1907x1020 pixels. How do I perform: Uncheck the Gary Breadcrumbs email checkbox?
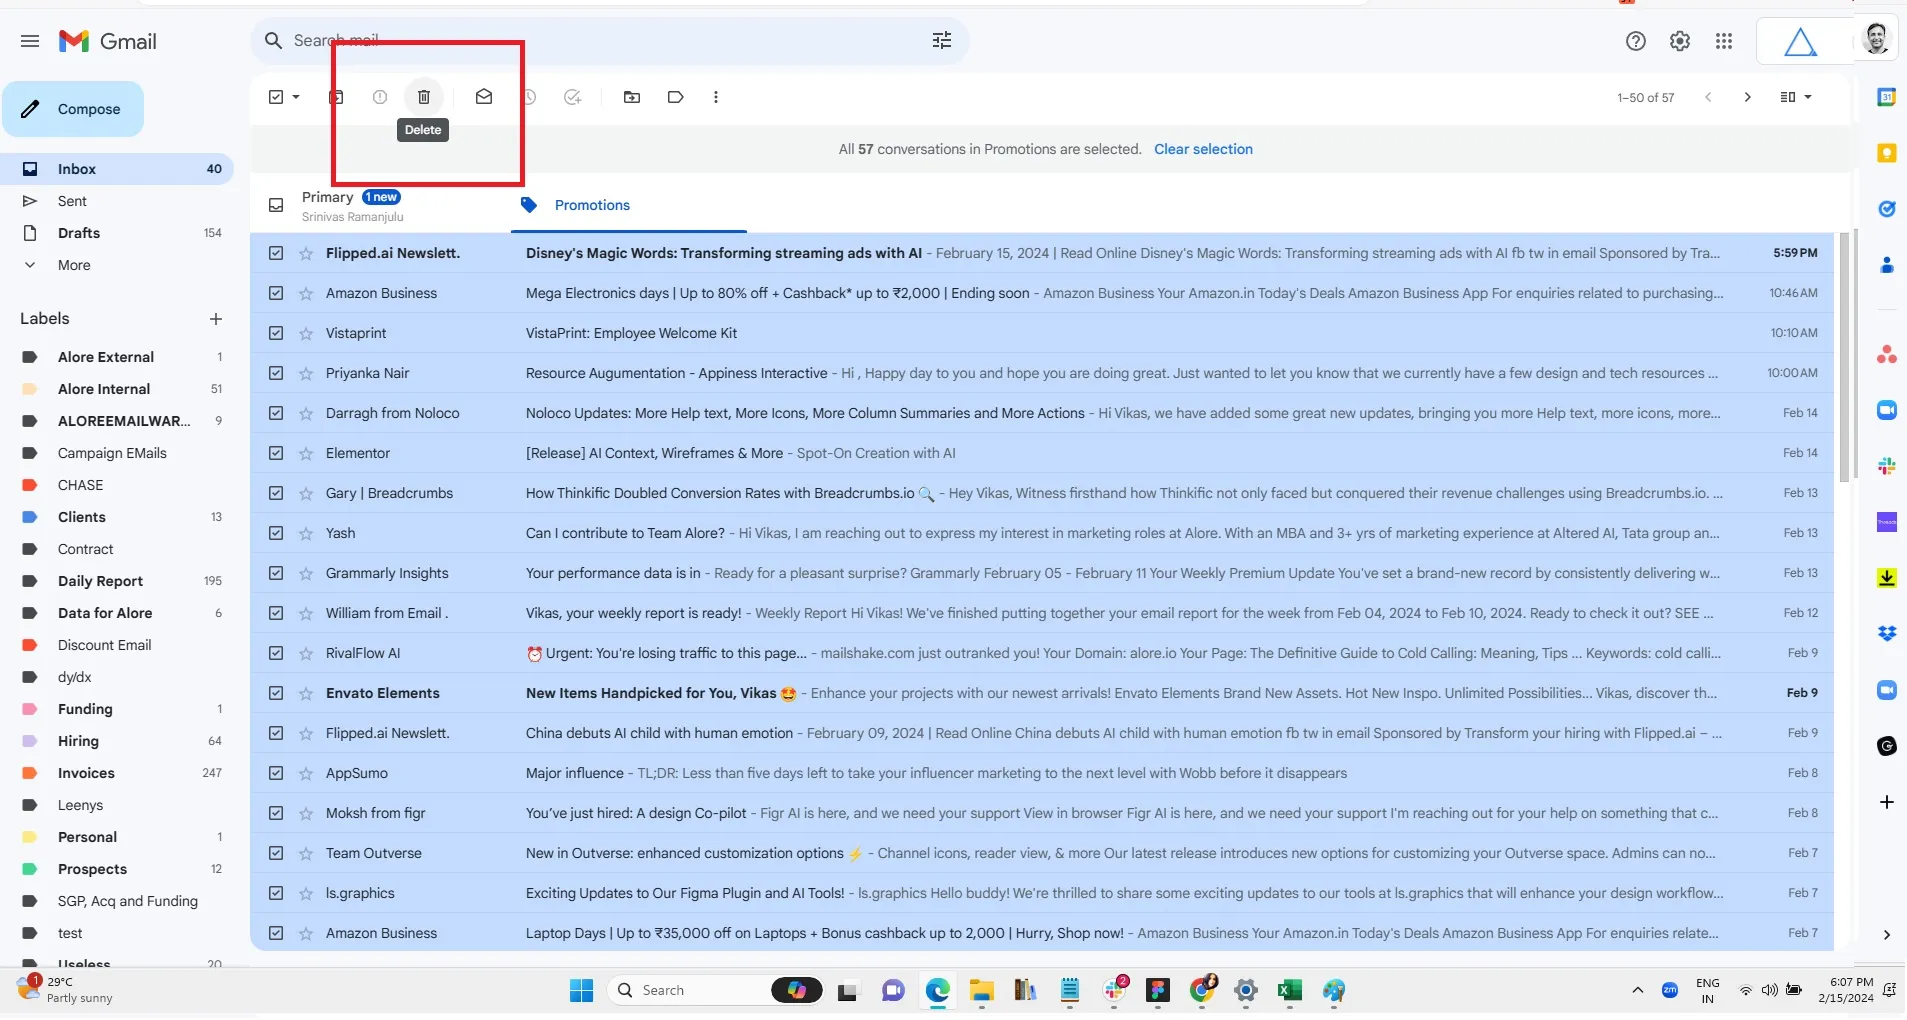point(276,493)
